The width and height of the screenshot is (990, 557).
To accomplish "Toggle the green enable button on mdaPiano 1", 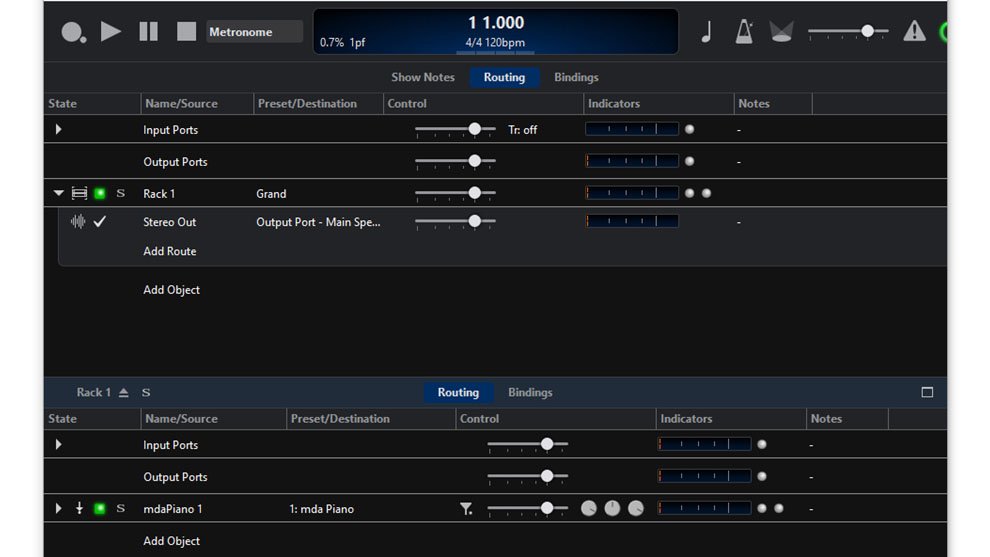I will point(100,509).
